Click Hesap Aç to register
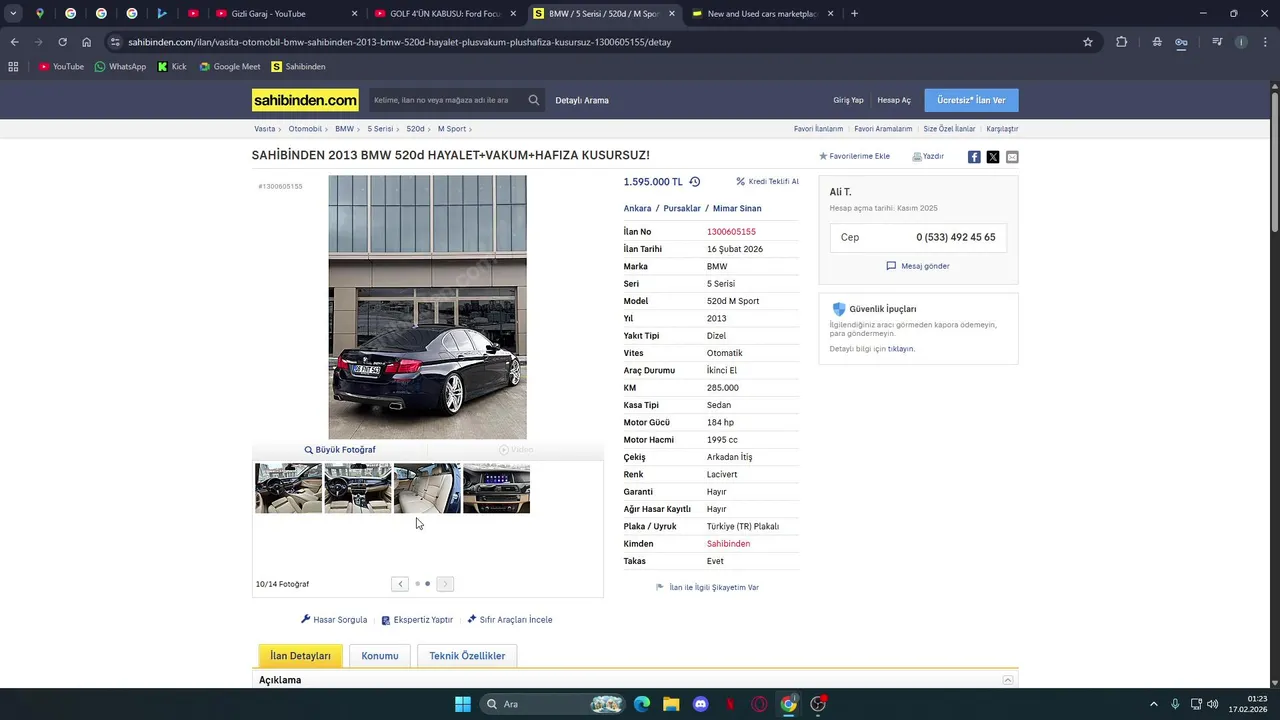This screenshot has height=720, width=1280. [894, 100]
